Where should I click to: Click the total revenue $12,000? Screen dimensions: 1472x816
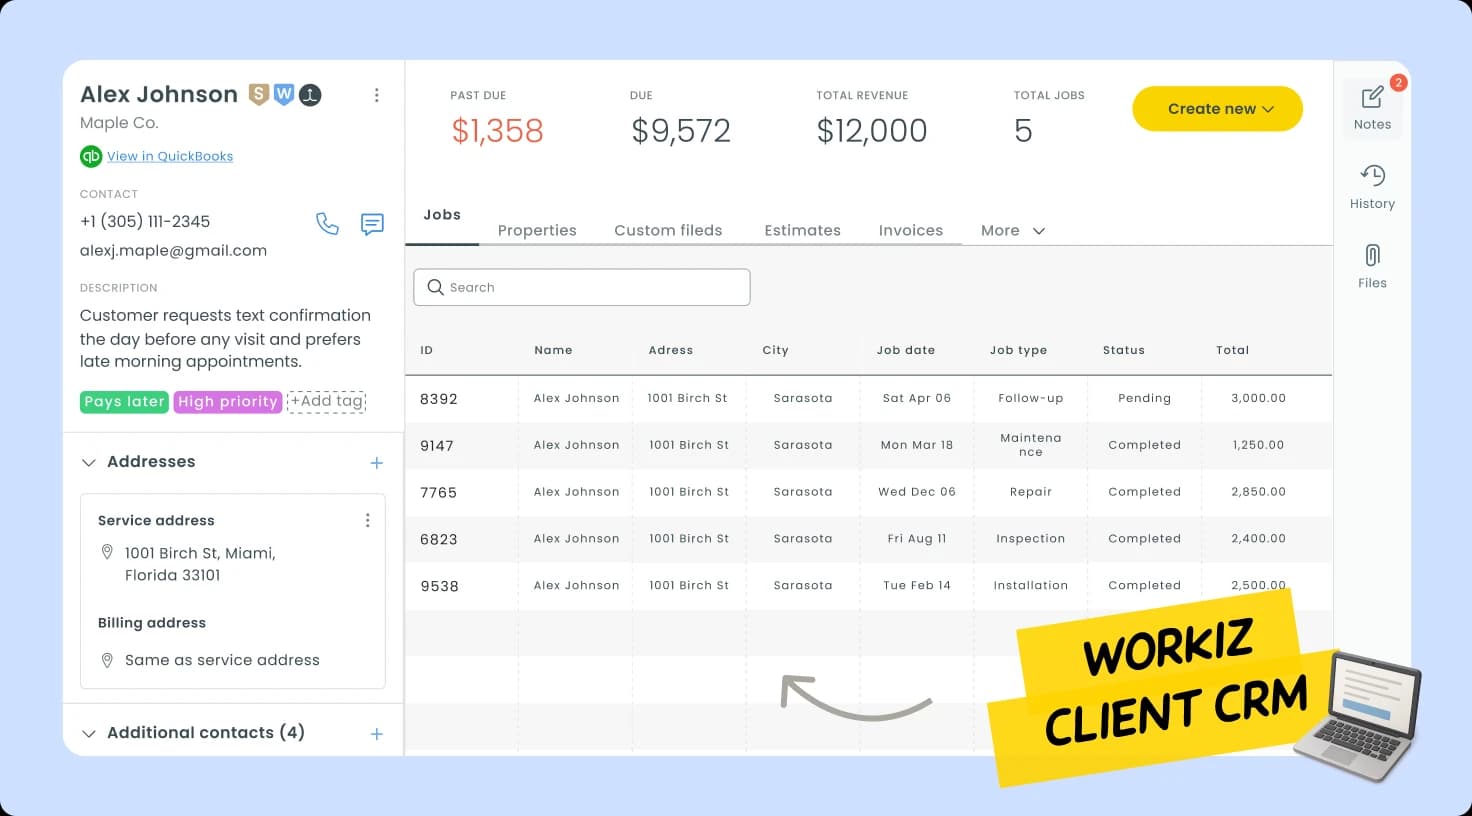tap(872, 131)
